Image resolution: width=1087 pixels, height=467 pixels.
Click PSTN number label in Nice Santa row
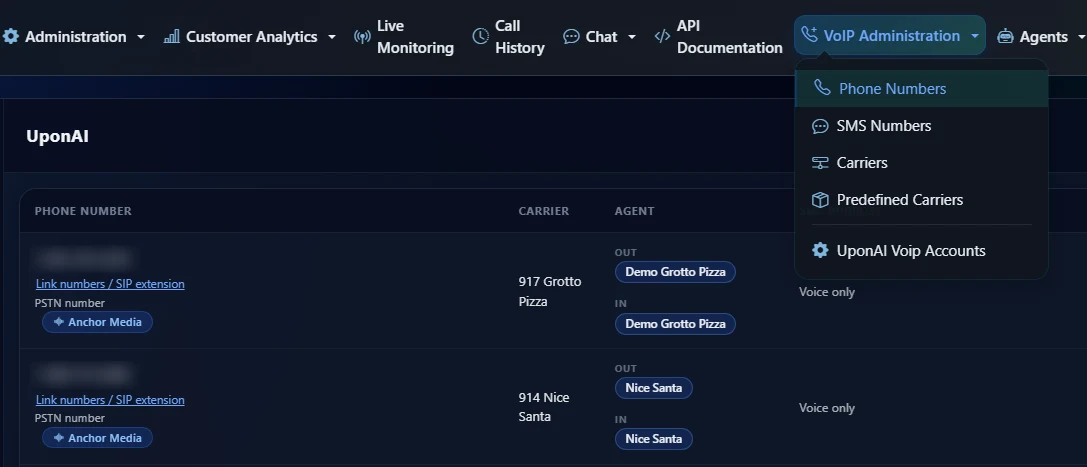point(70,418)
